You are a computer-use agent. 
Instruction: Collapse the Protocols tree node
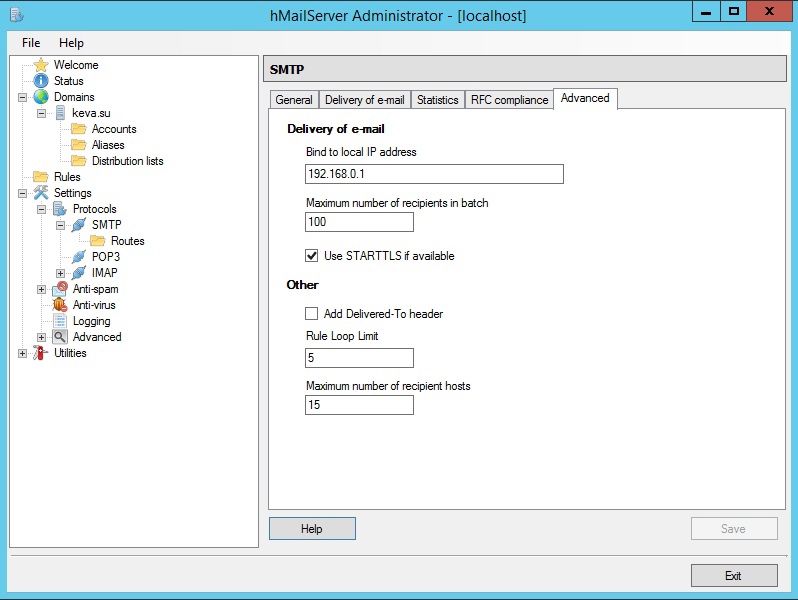41,209
